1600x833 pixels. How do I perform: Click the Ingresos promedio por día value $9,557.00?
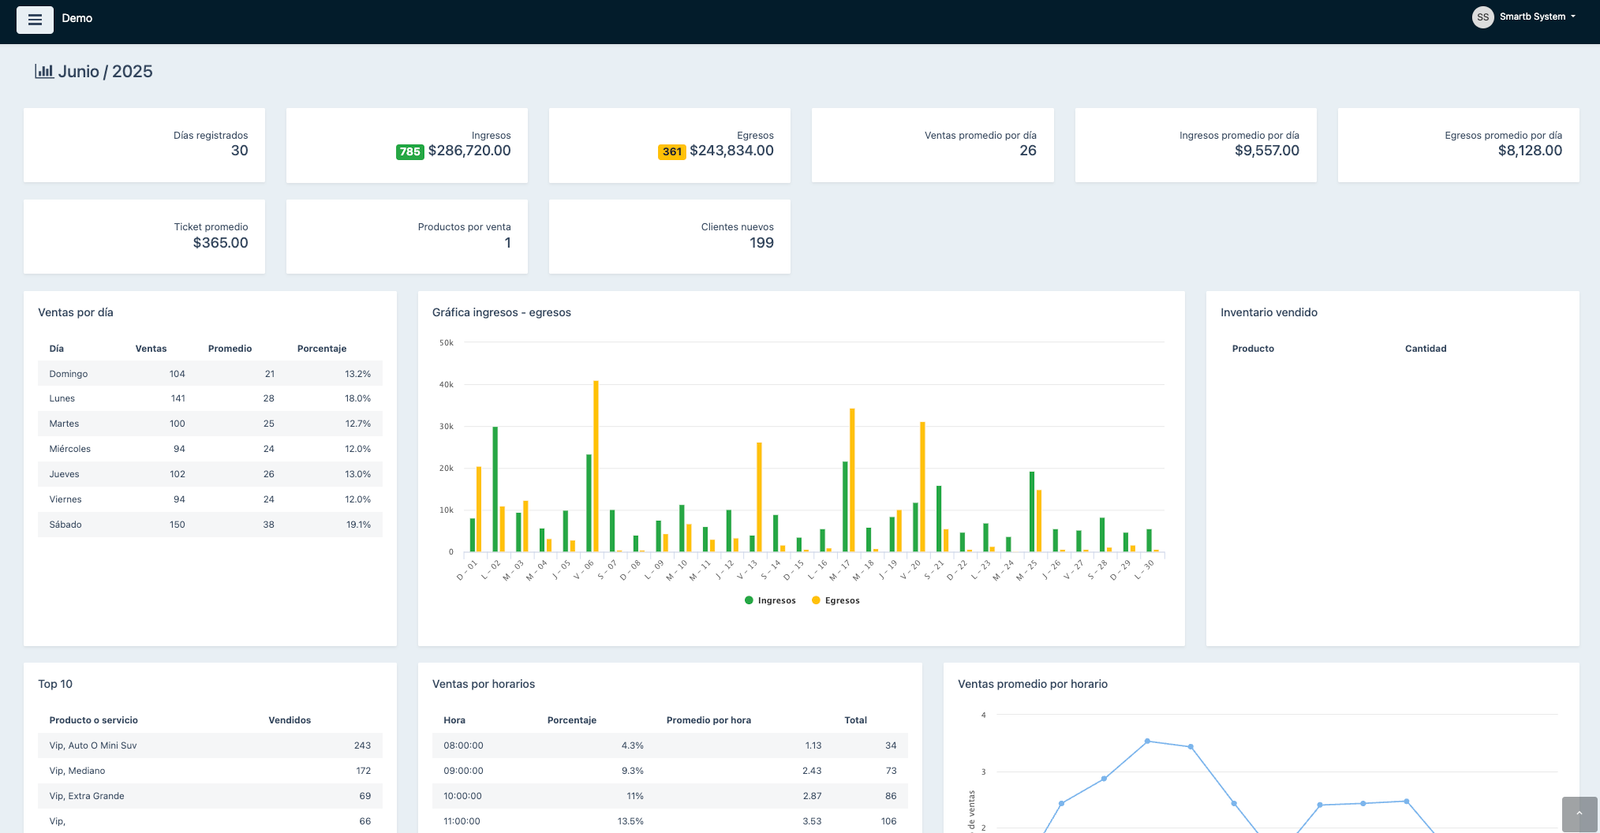click(x=1267, y=151)
